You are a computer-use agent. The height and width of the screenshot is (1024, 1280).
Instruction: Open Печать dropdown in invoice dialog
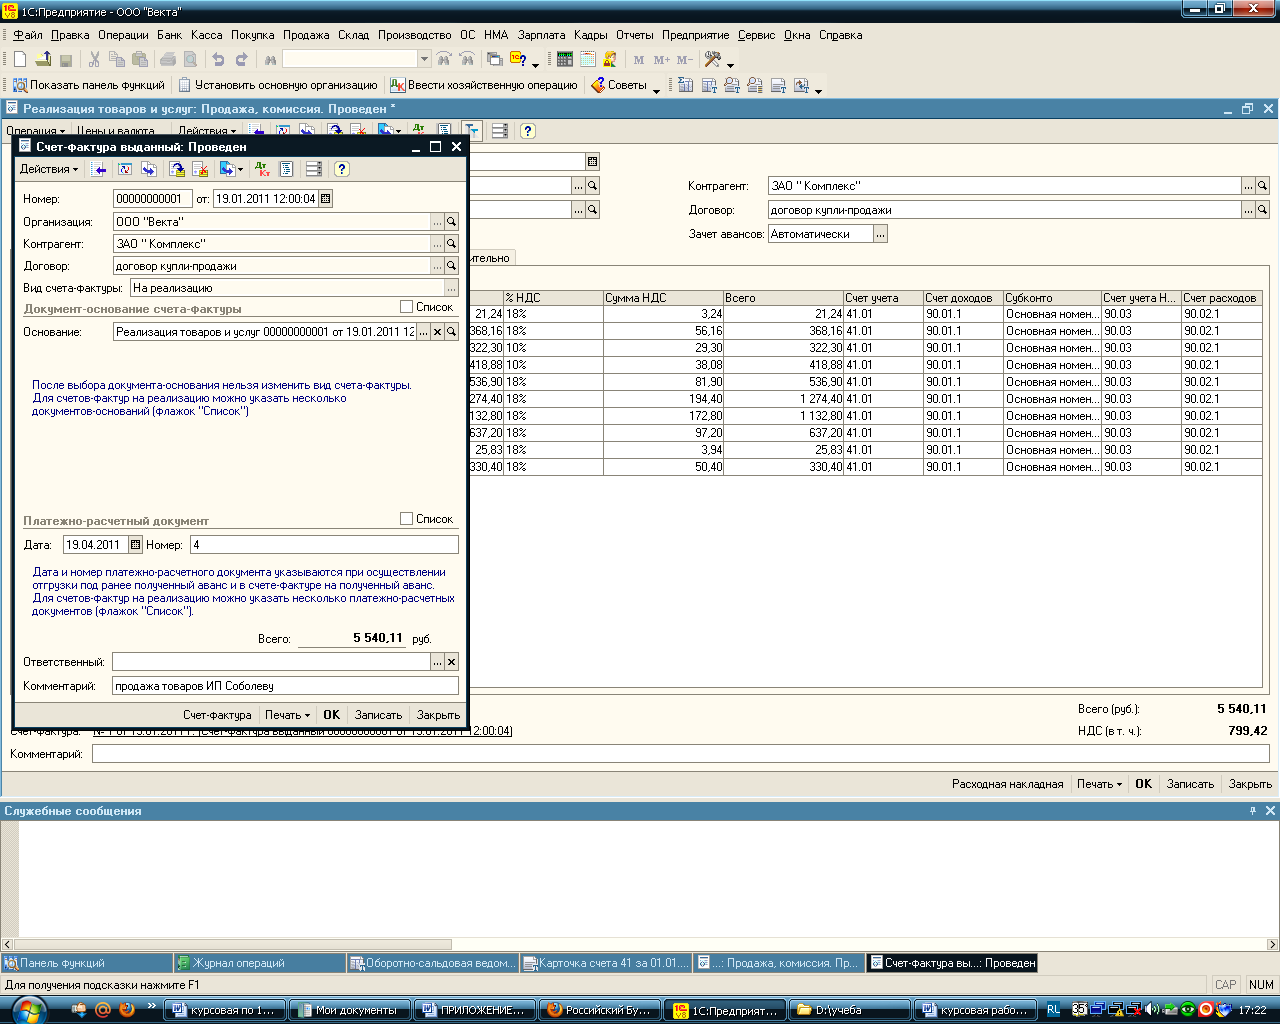(x=287, y=715)
